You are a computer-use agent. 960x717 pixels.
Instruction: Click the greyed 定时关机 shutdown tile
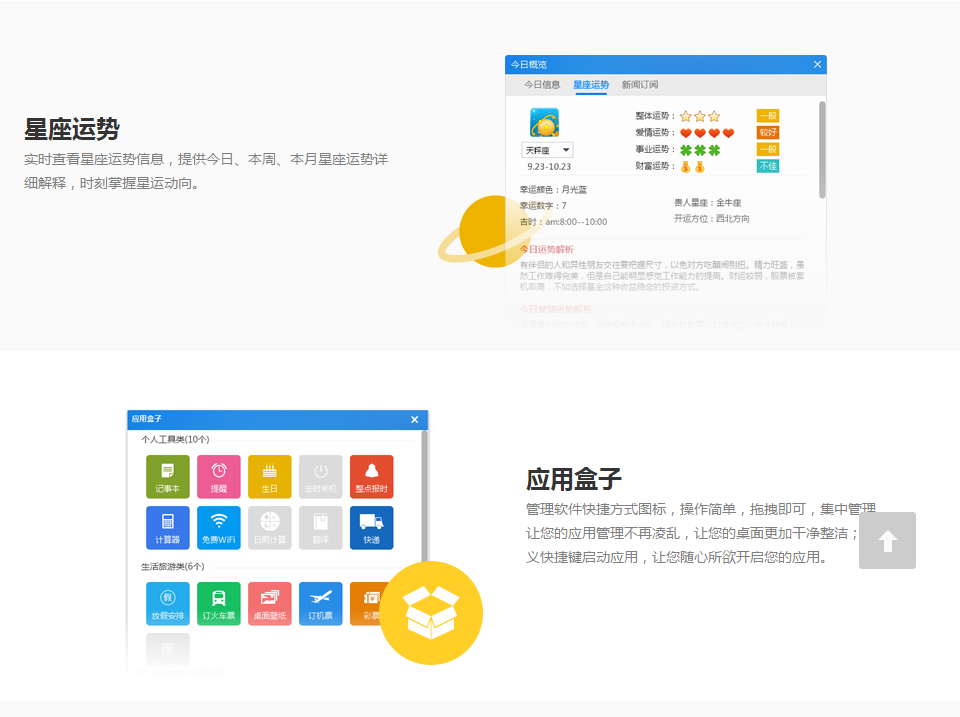click(x=320, y=476)
